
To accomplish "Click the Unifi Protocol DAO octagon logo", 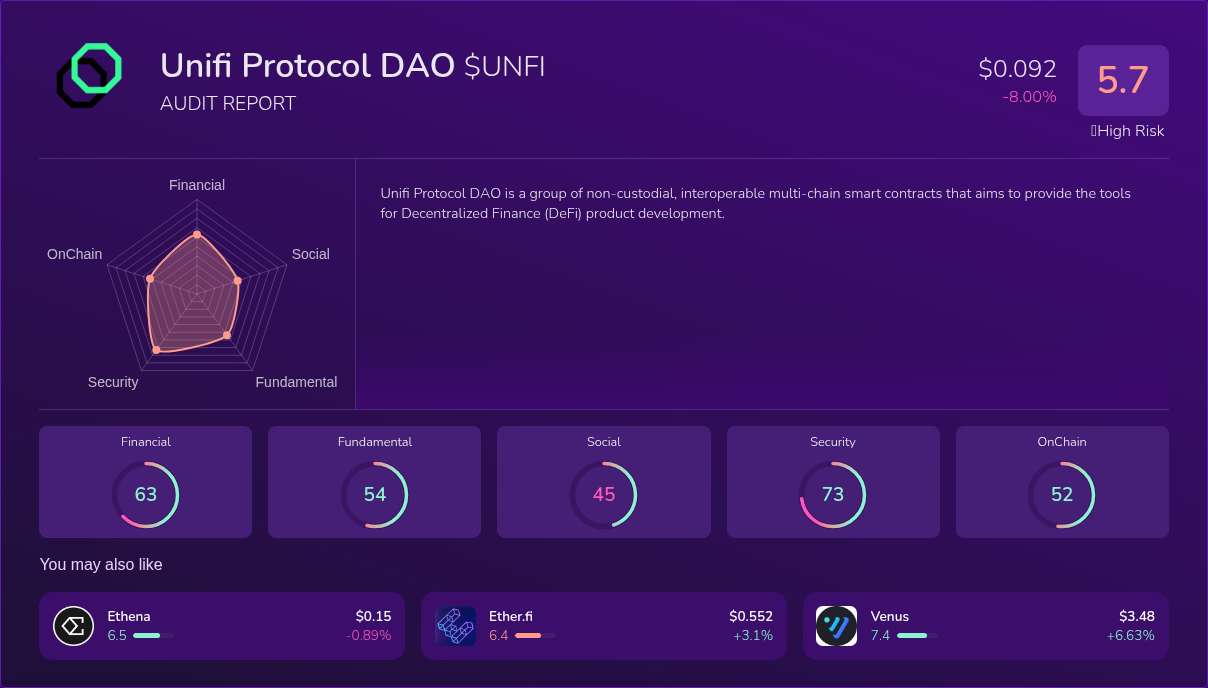I will (x=89, y=75).
